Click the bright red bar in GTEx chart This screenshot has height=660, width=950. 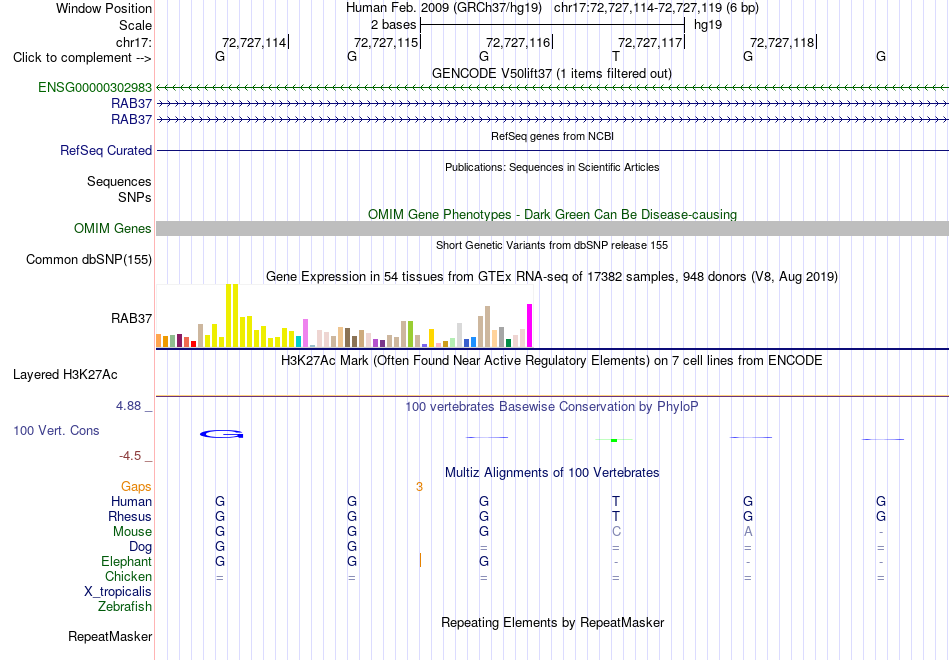tap(193, 344)
